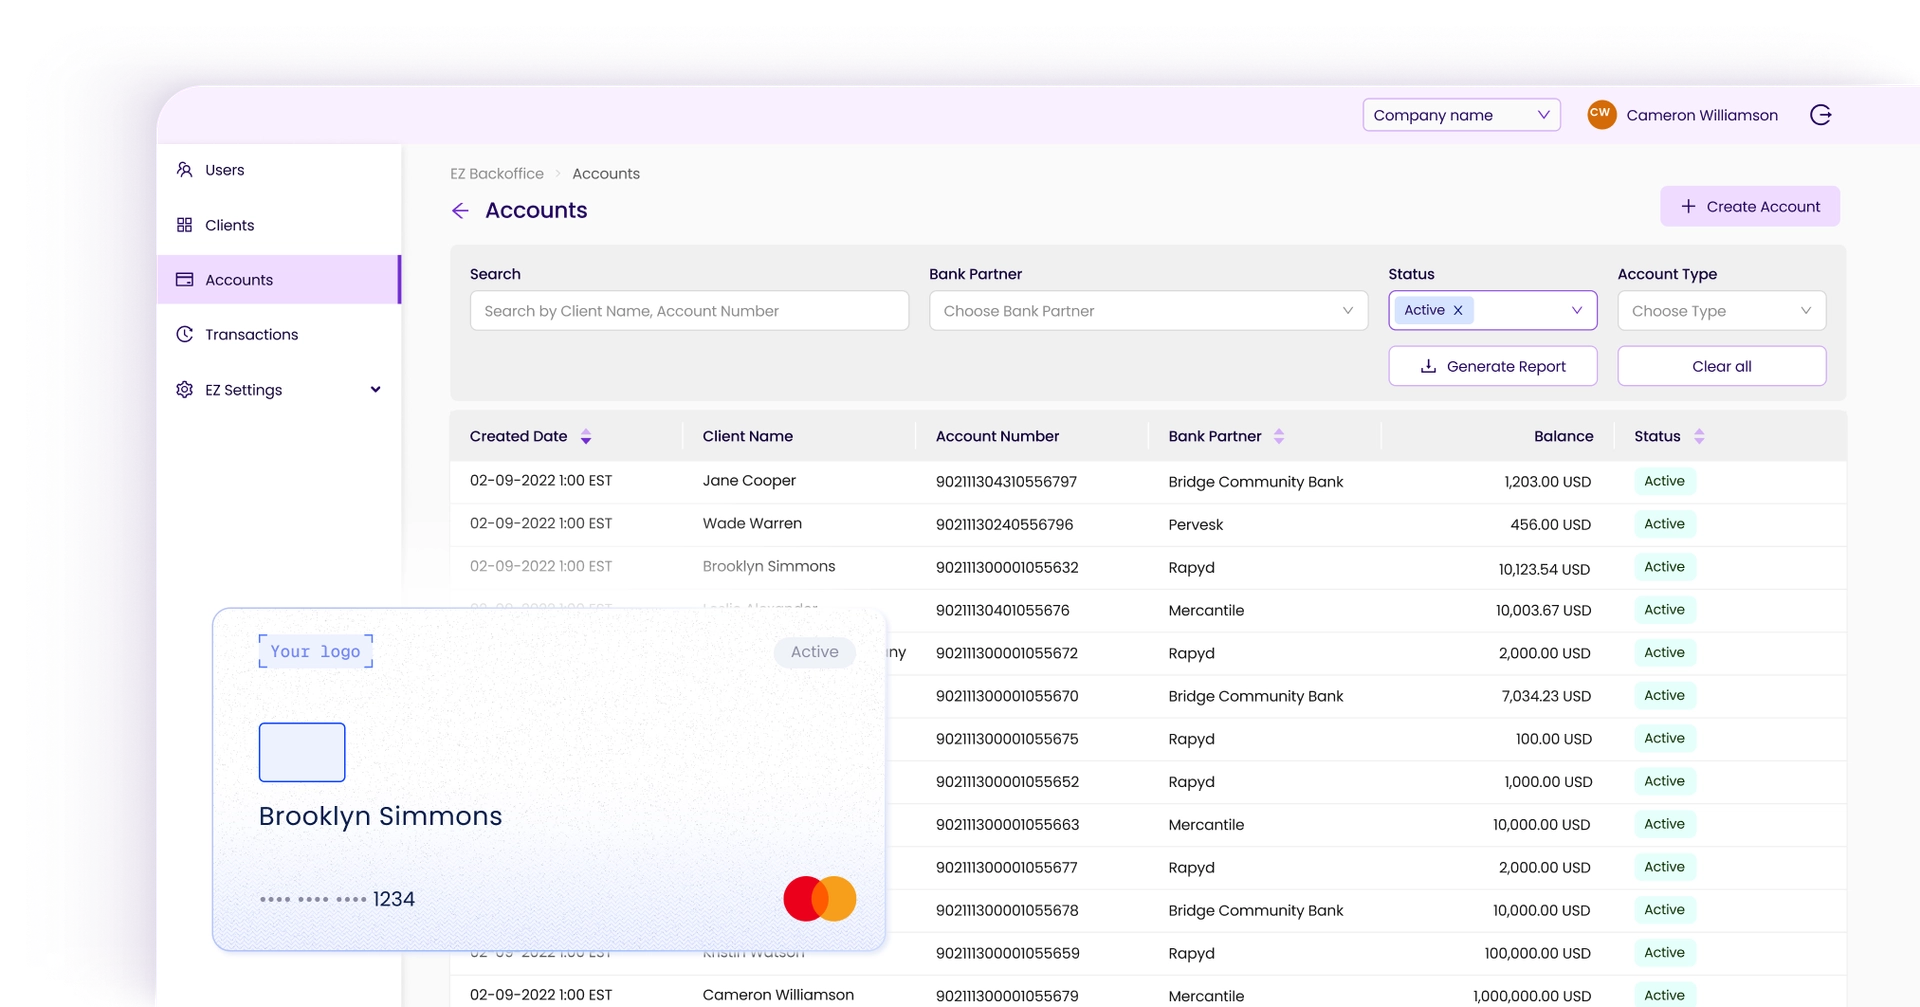Click the Users icon in the sidebar

tap(185, 170)
